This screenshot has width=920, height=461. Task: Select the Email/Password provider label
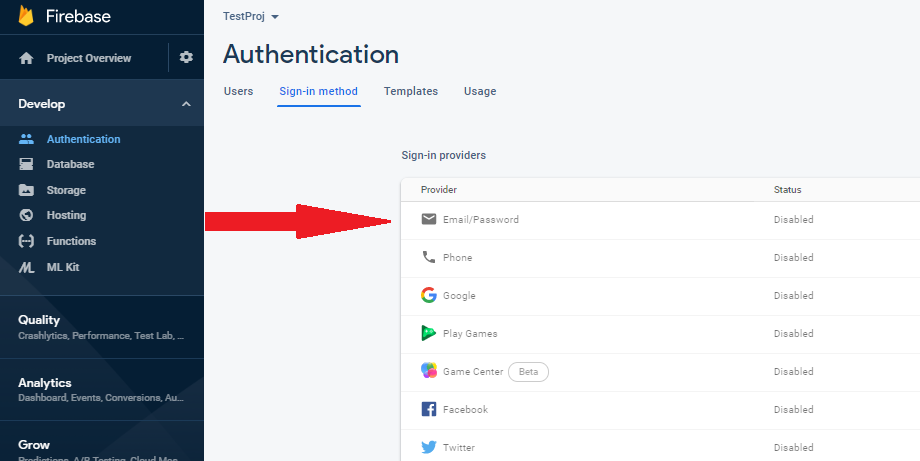(x=481, y=219)
